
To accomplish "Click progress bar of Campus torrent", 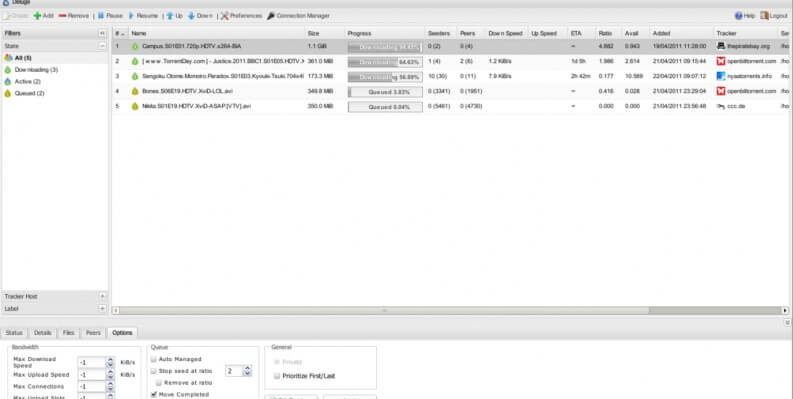I will [x=385, y=47].
